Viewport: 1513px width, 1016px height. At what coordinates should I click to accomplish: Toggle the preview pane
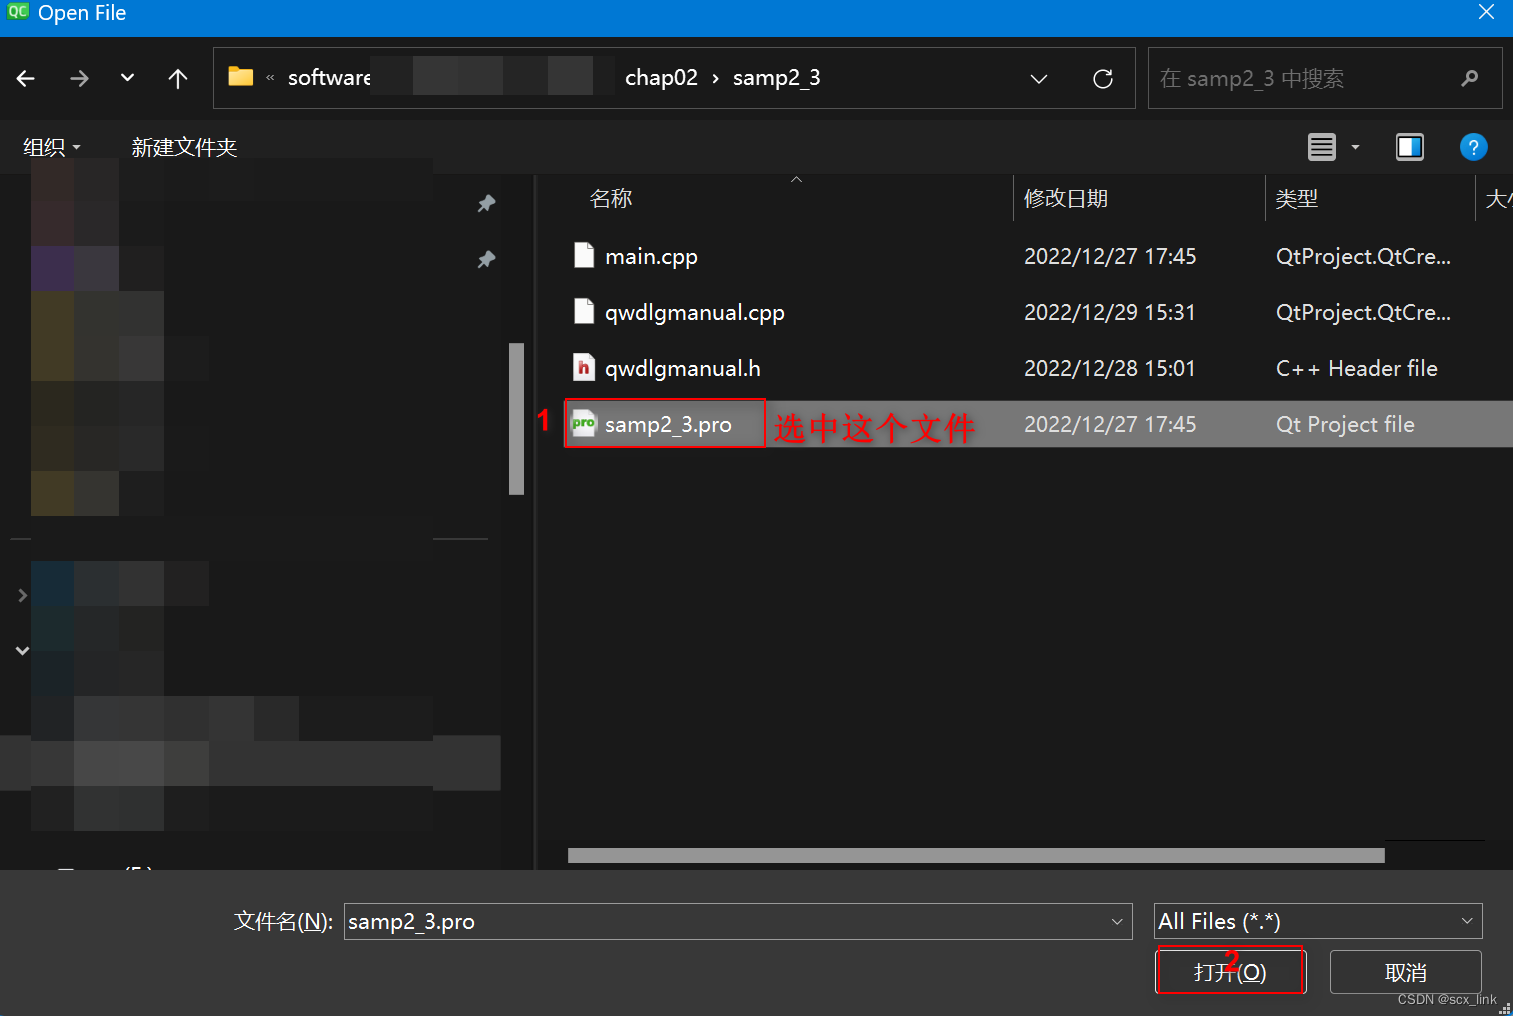point(1410,147)
